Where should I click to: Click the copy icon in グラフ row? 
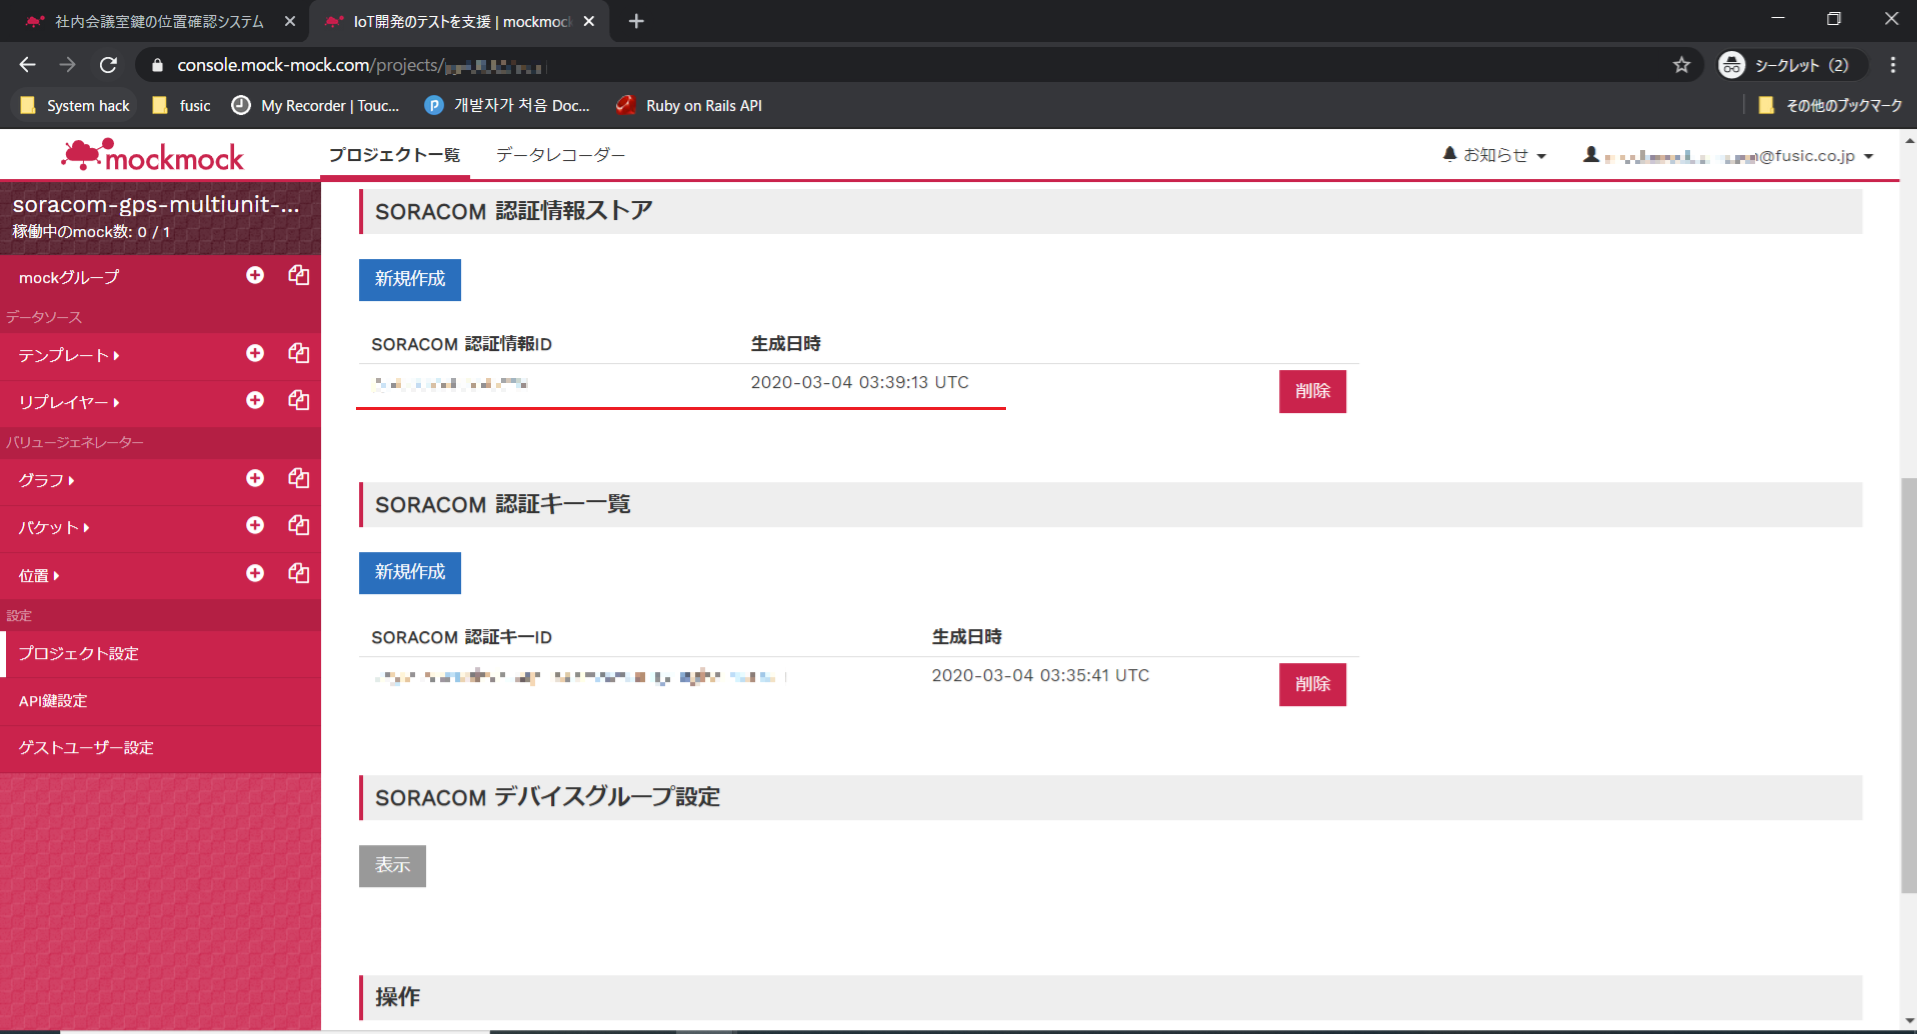click(x=298, y=478)
